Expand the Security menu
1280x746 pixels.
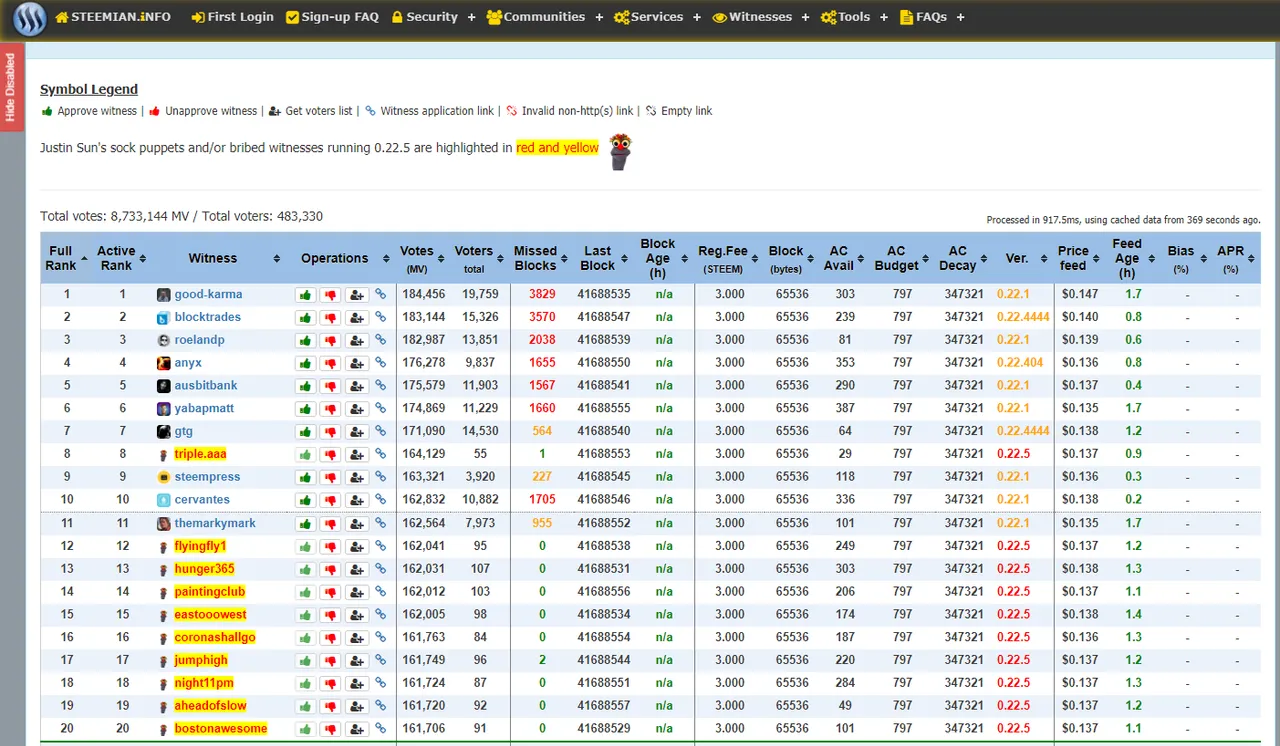433,17
